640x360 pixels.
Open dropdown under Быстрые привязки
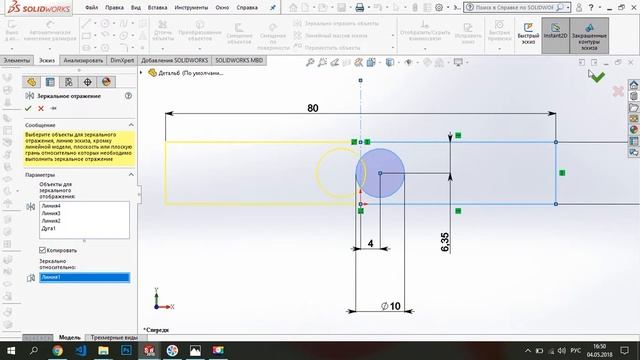(499, 49)
